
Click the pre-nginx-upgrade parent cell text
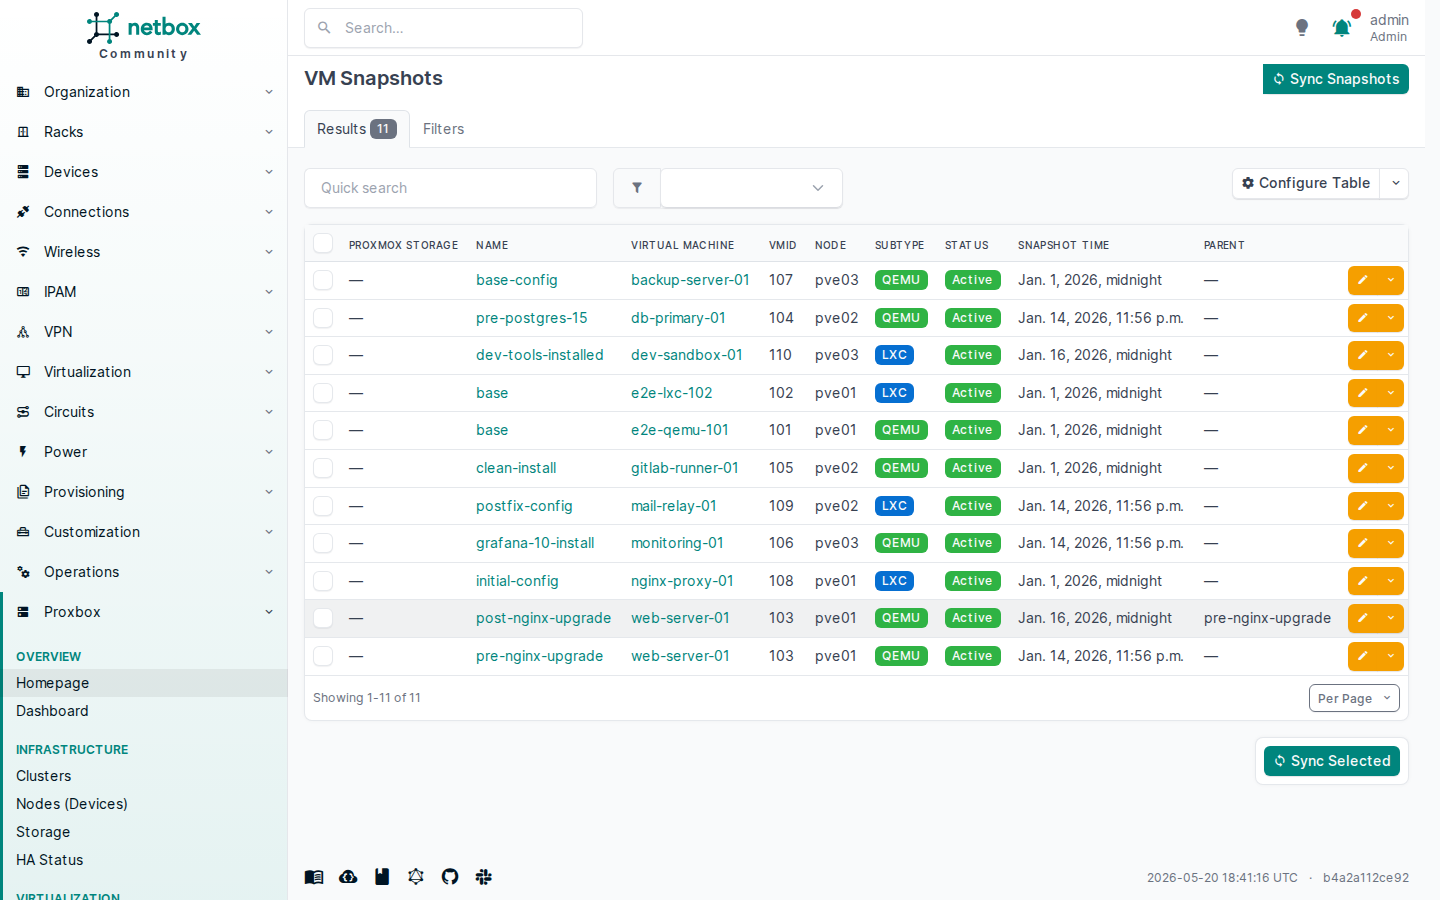[1267, 618]
